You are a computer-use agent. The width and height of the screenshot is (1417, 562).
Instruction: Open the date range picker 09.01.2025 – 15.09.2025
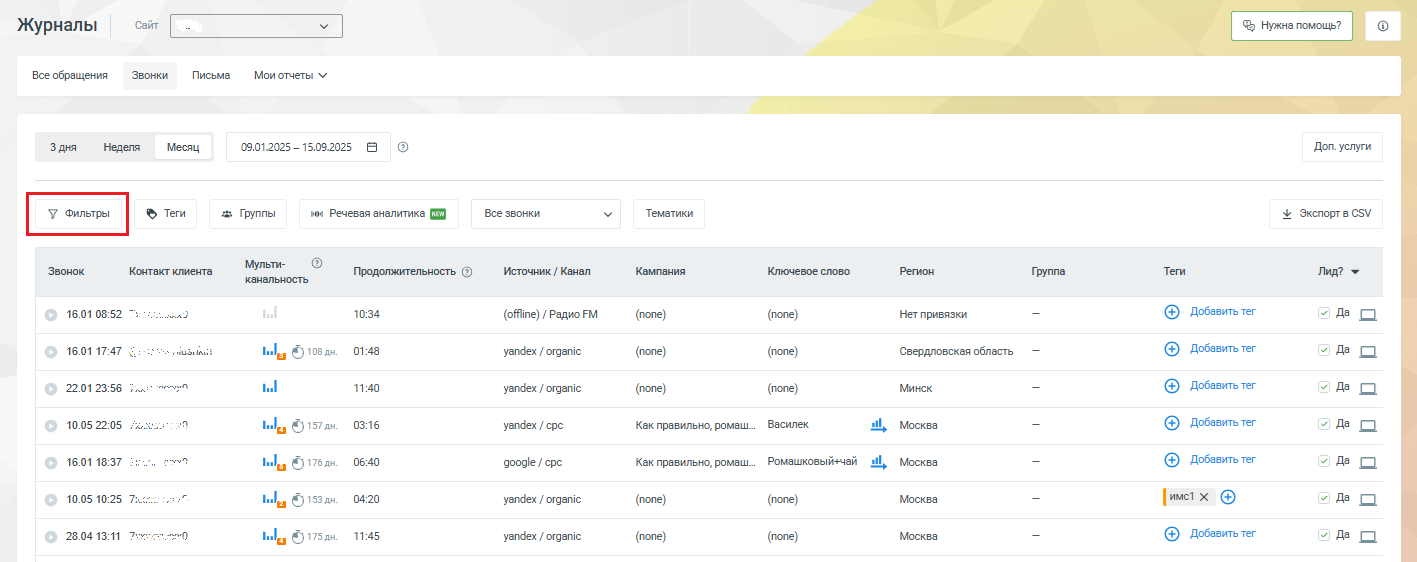[x=308, y=147]
